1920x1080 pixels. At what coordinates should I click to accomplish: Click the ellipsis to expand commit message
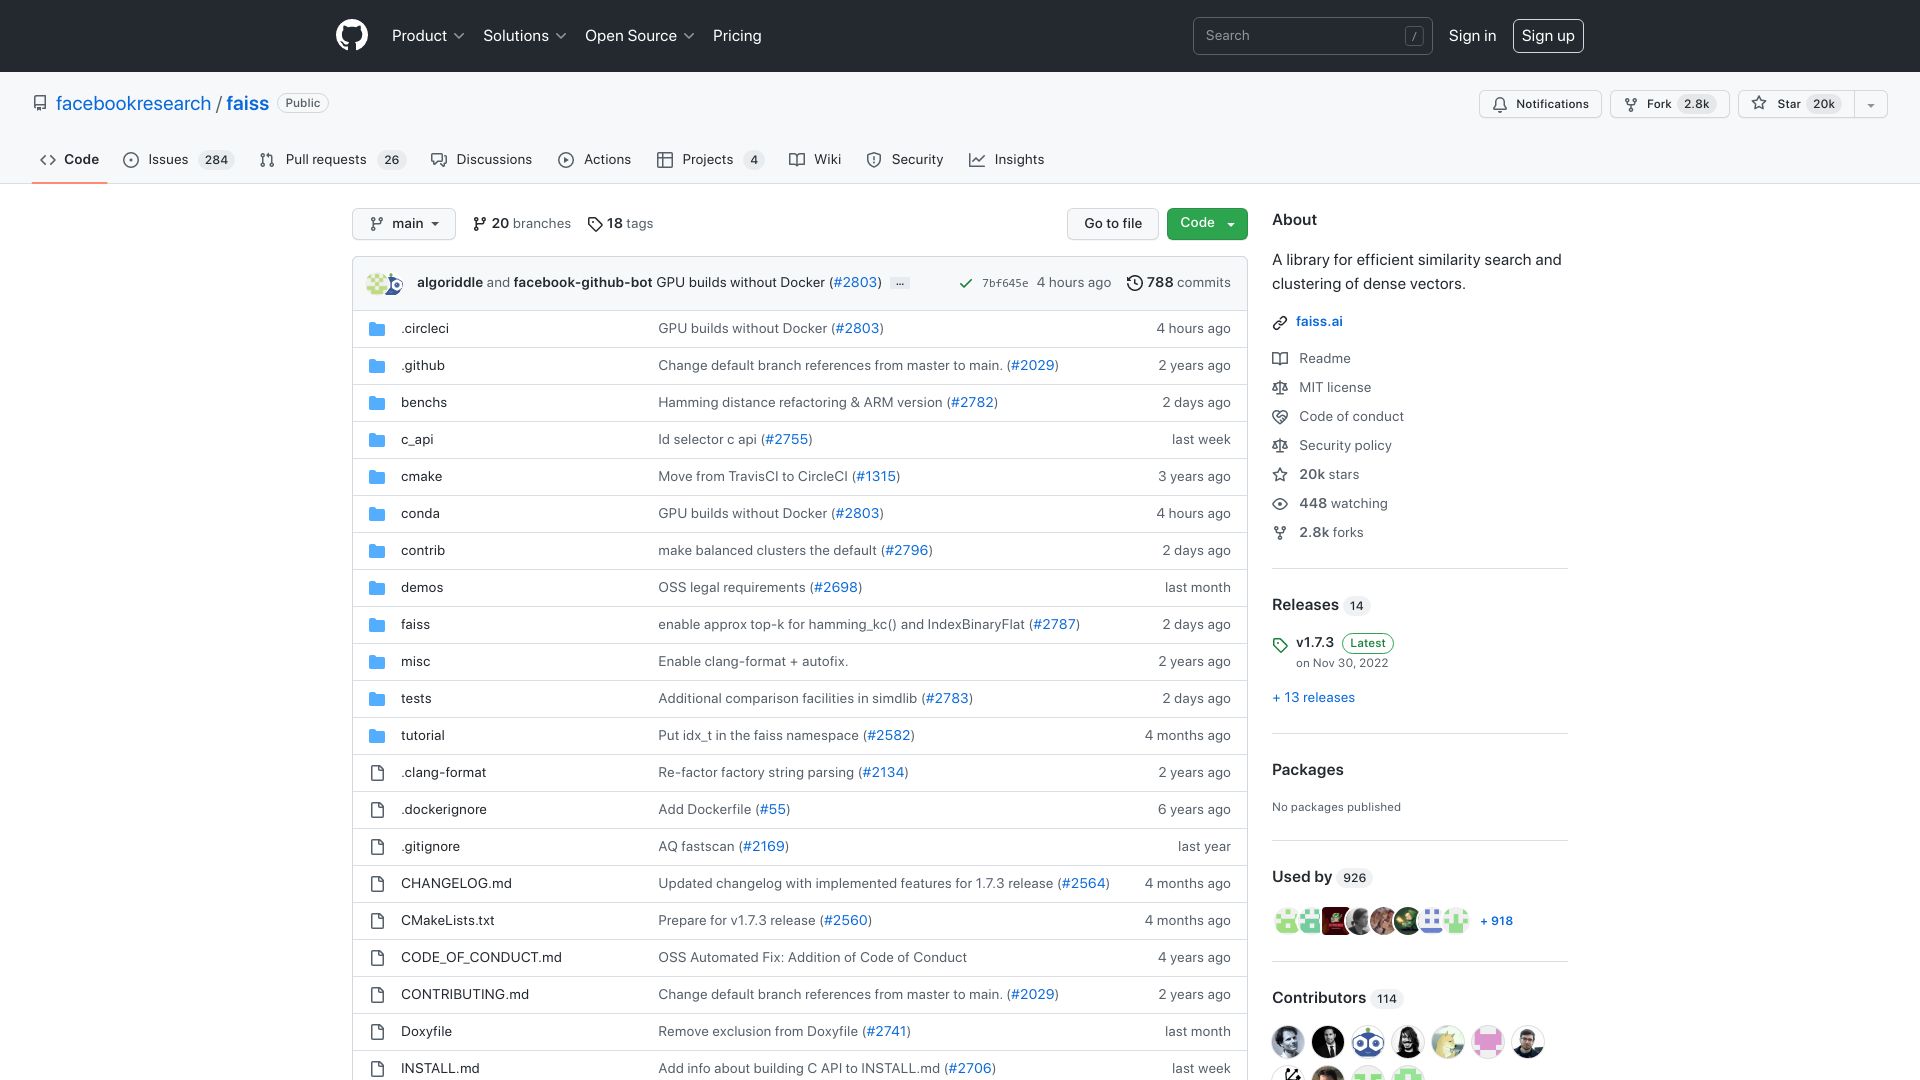coord(900,283)
